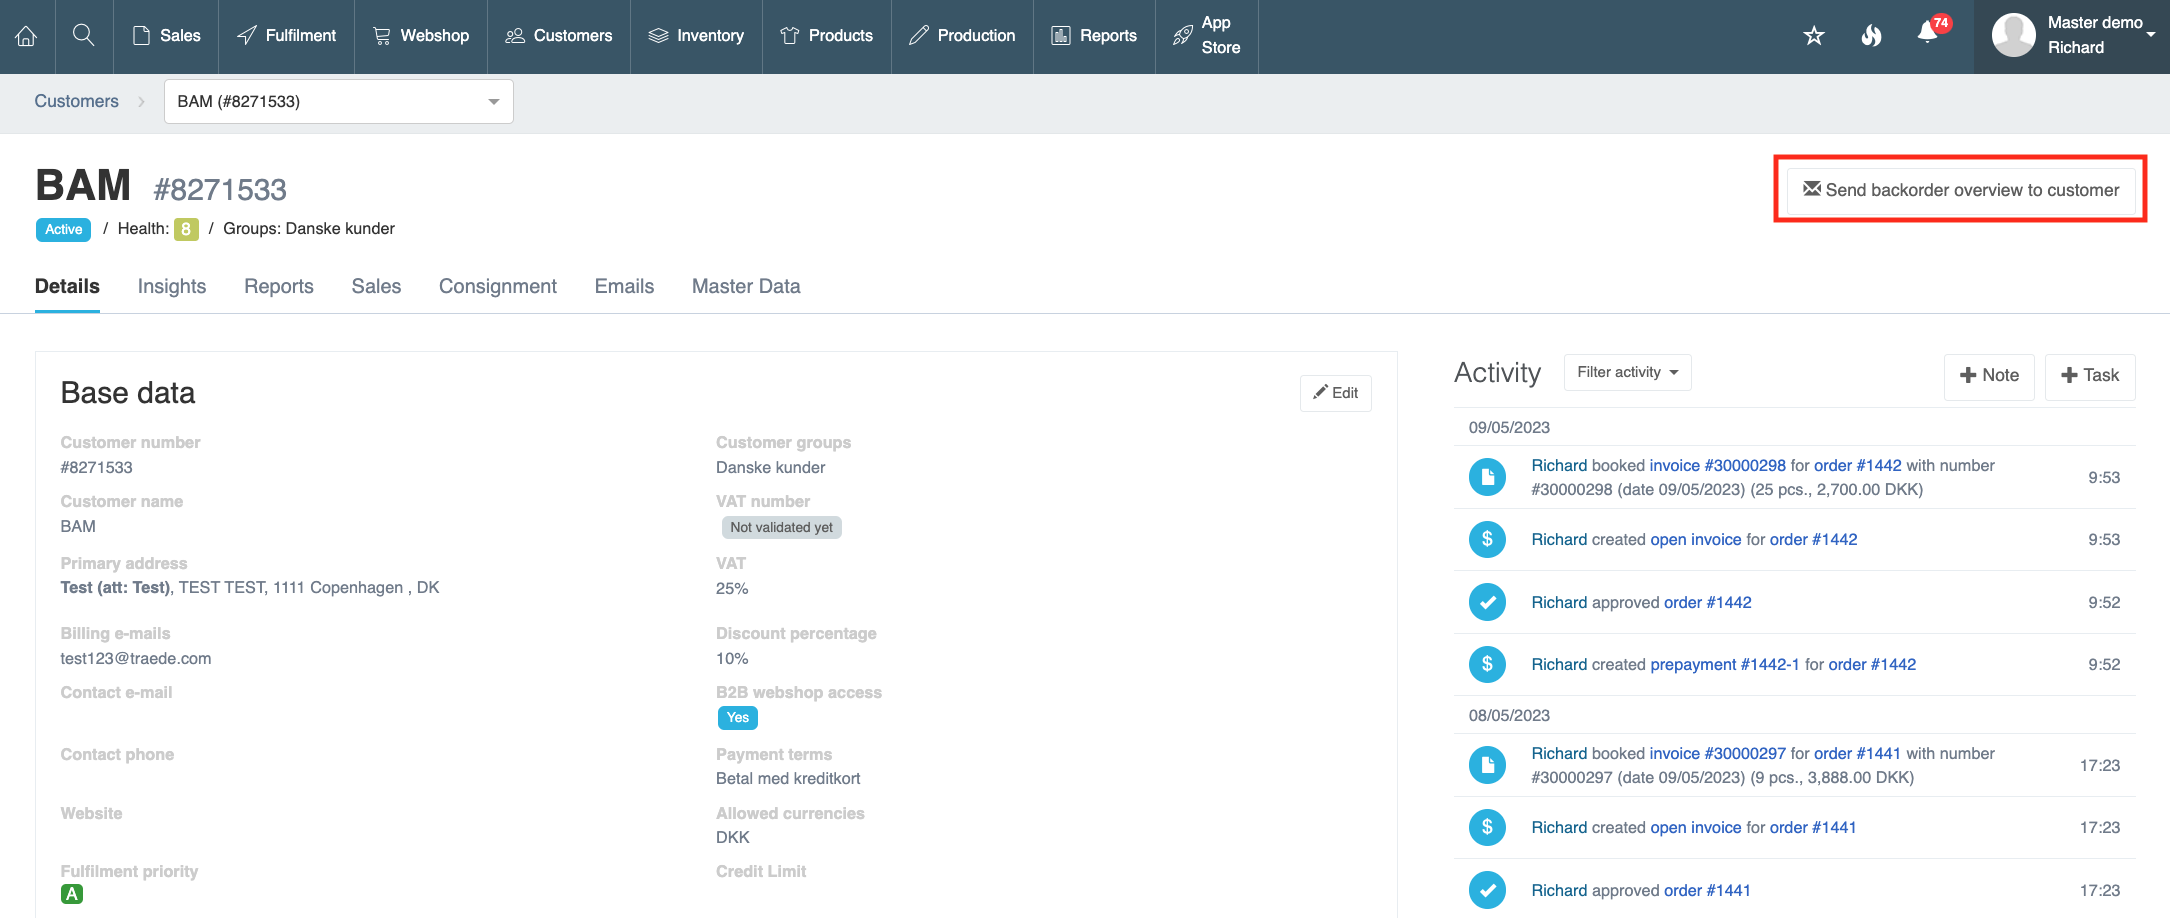Screen dimensions: 2170x918
Task: Click Send backorder overview to customer
Action: 1960,189
